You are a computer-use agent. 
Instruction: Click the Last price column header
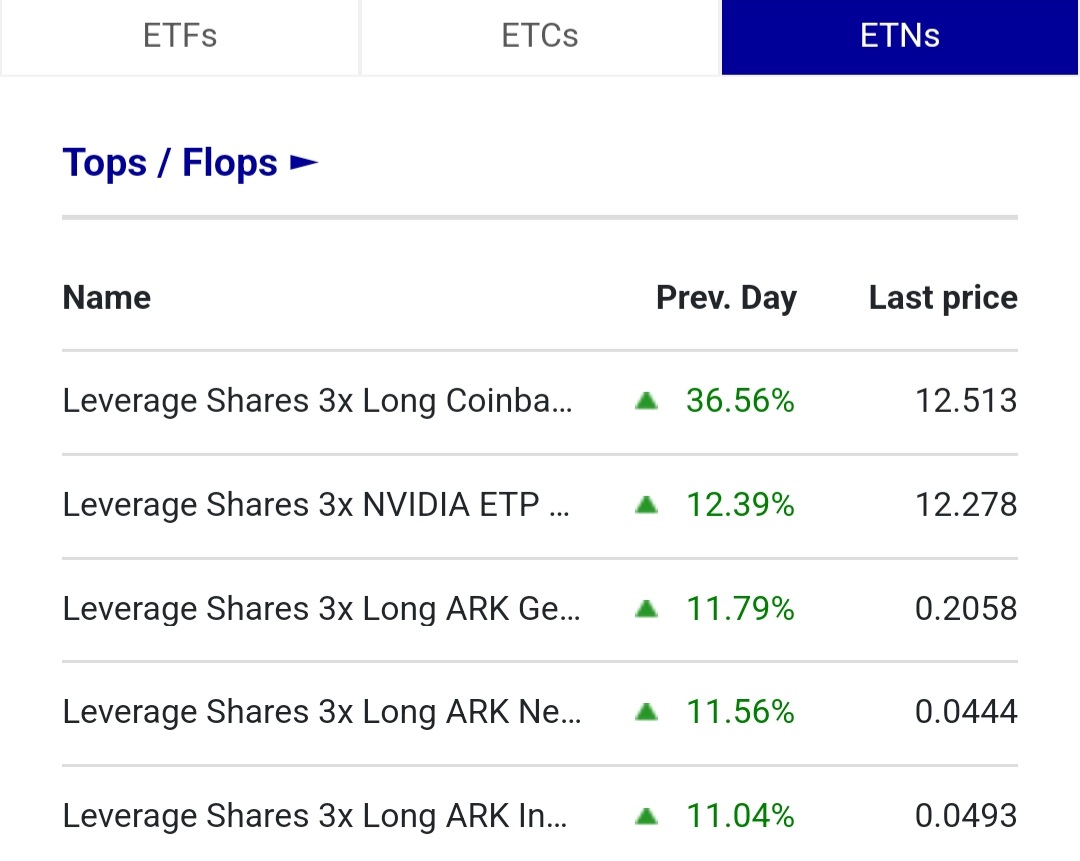pos(943,298)
